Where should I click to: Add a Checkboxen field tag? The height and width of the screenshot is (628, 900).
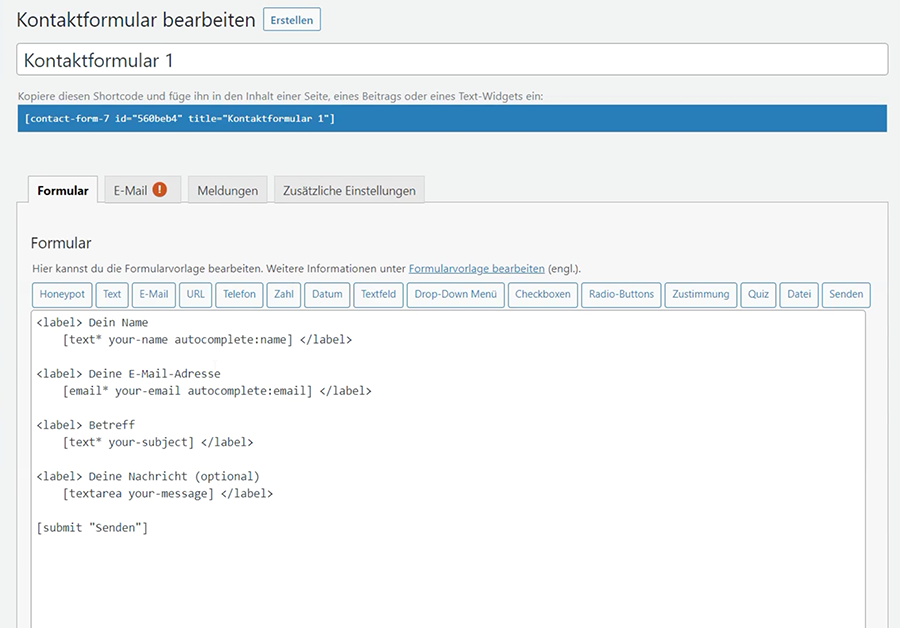[543, 294]
